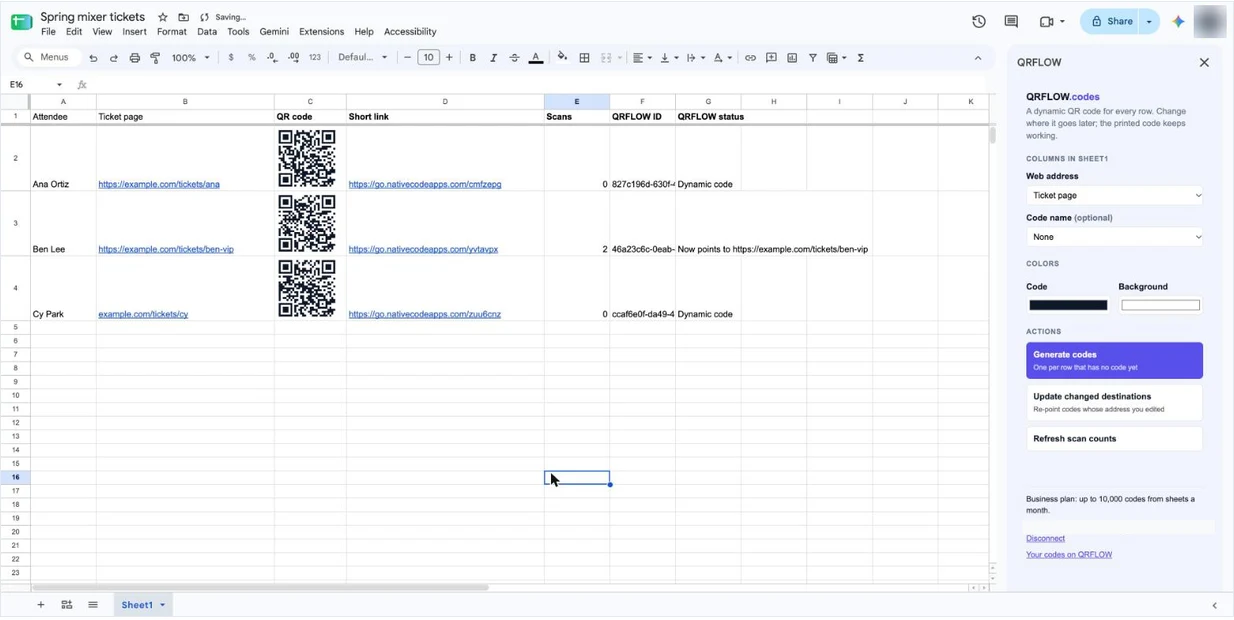Toggle strikethrough formatting
Image resolution: width=1234 pixels, height=620 pixels.
514,58
